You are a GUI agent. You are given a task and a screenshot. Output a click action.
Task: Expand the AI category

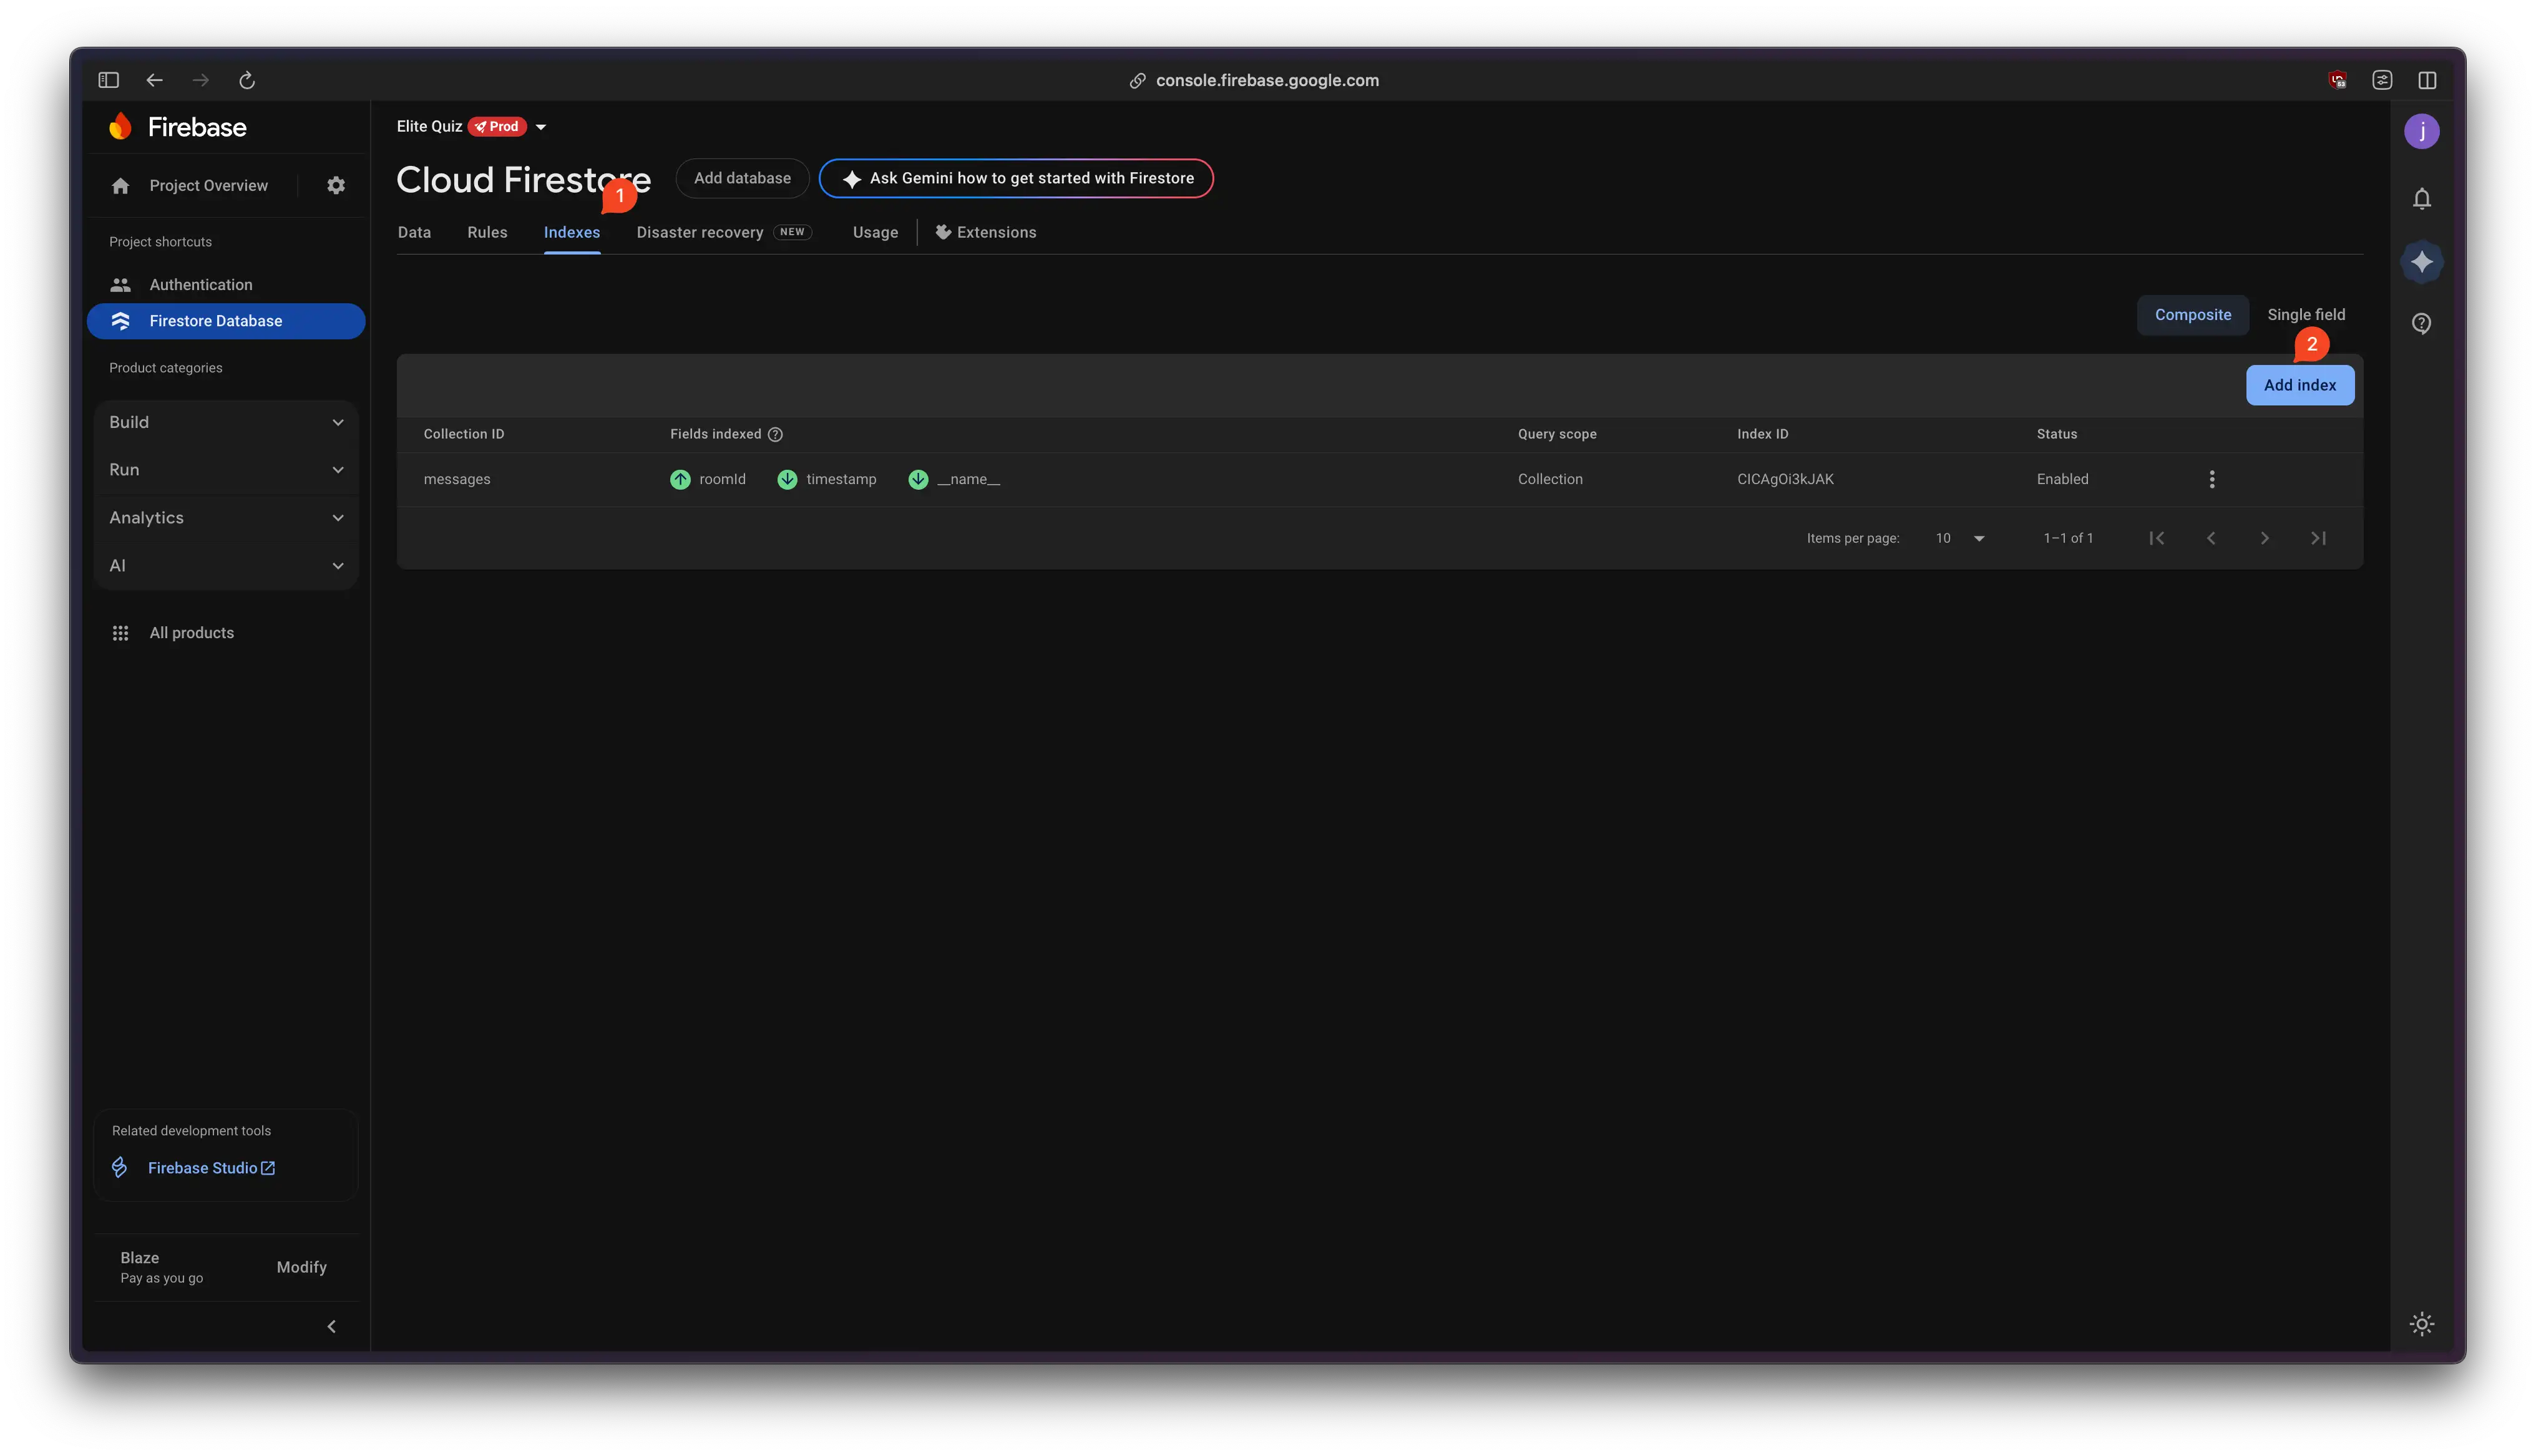tap(226, 566)
